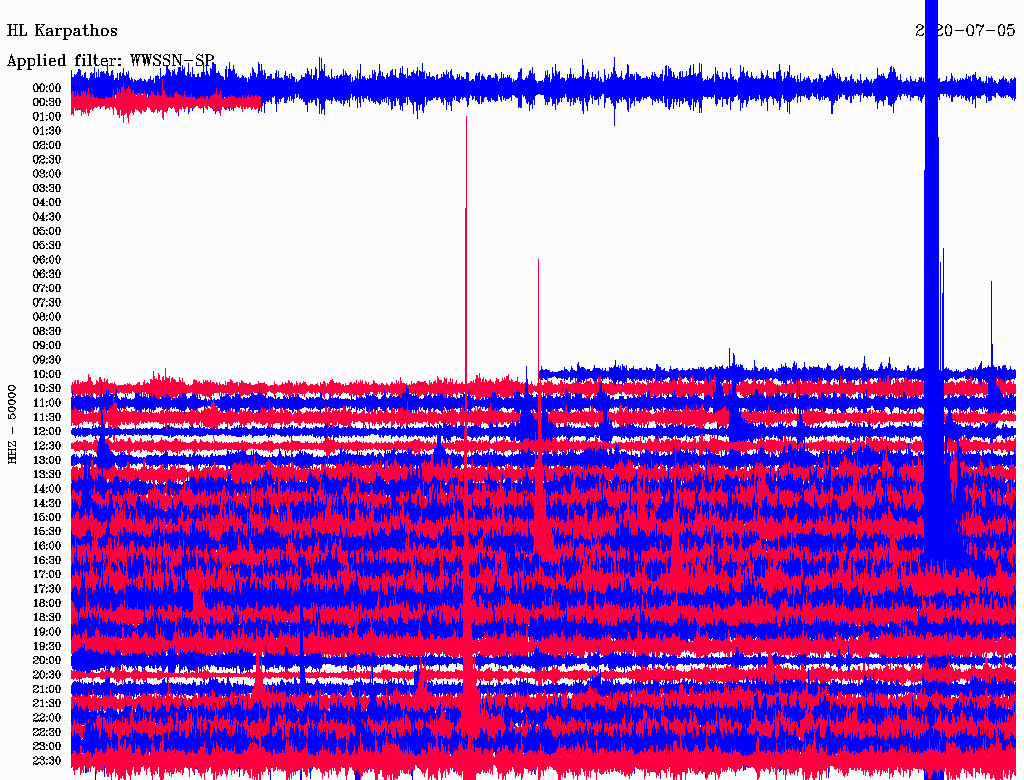Click the '18:00' time label
1024x780 pixels.
[x=47, y=603]
